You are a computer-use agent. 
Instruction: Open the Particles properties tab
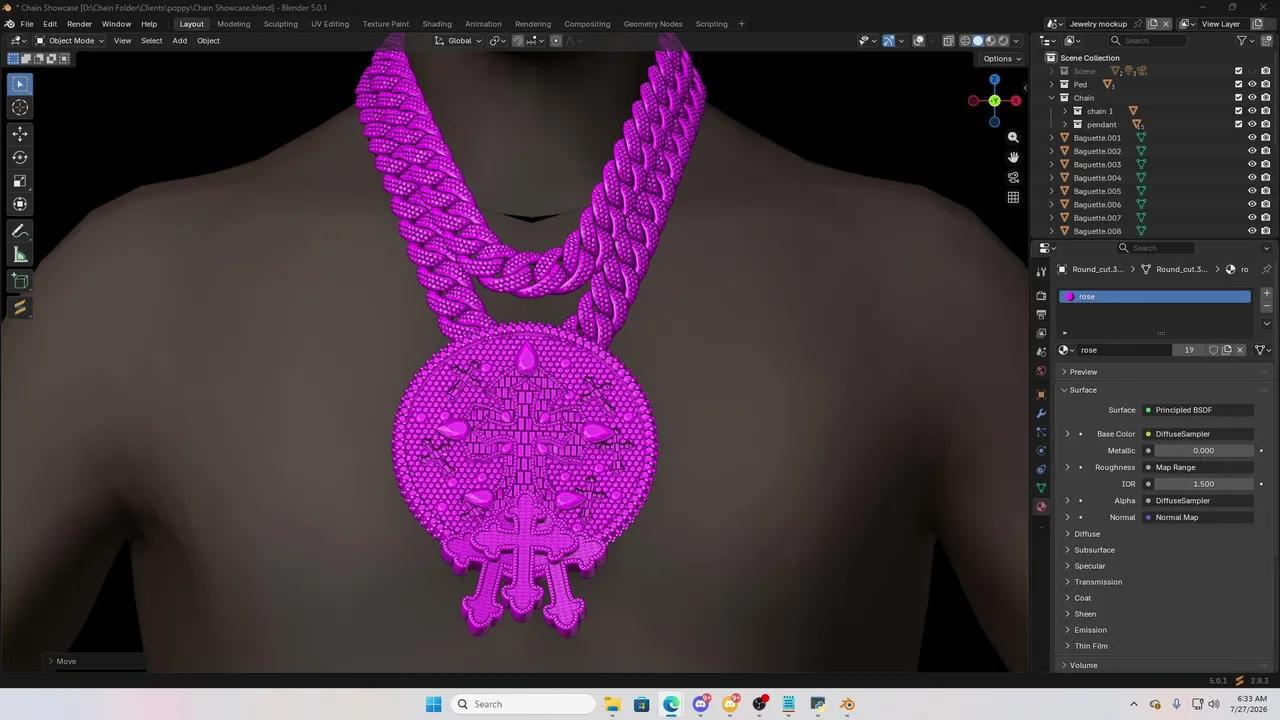[1041, 432]
